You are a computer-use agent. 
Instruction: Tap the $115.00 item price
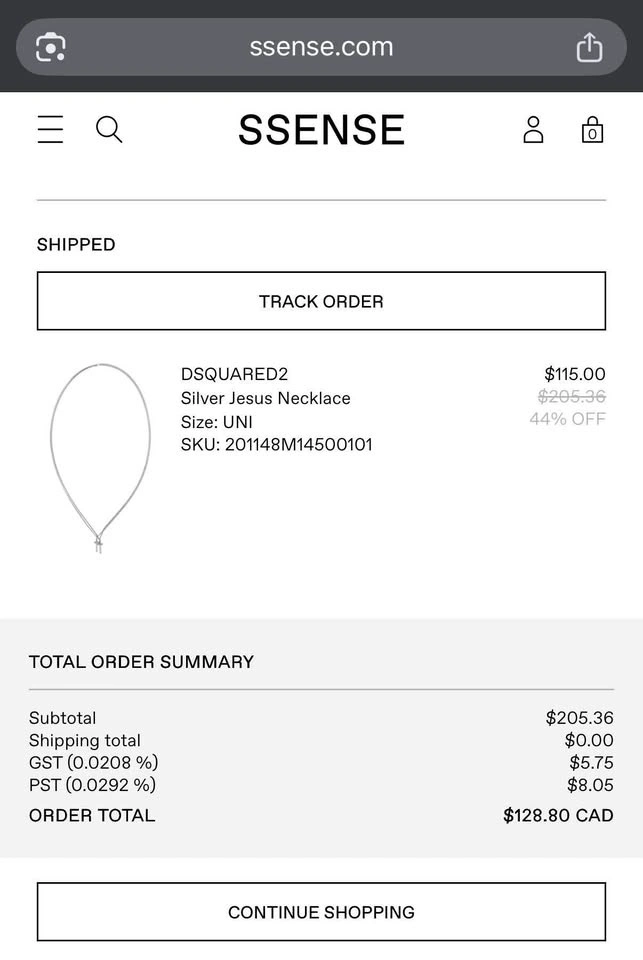(x=574, y=374)
